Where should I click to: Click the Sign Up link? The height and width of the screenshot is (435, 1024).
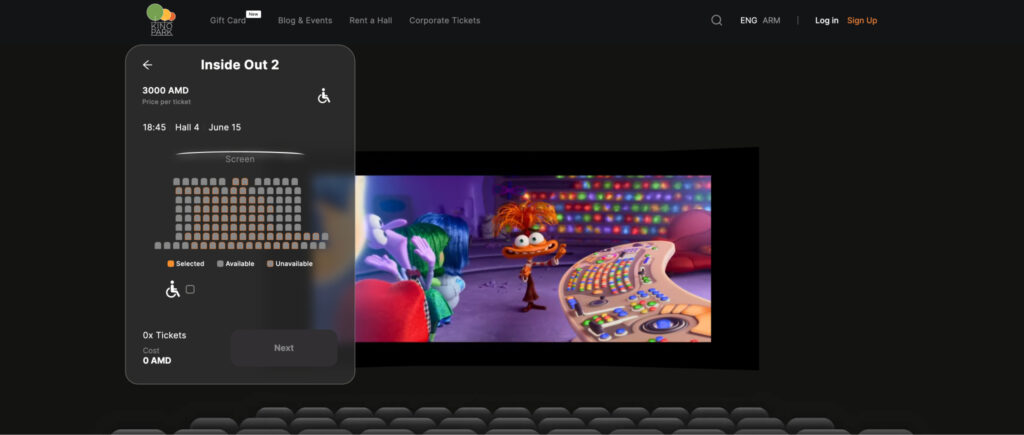click(x=862, y=20)
